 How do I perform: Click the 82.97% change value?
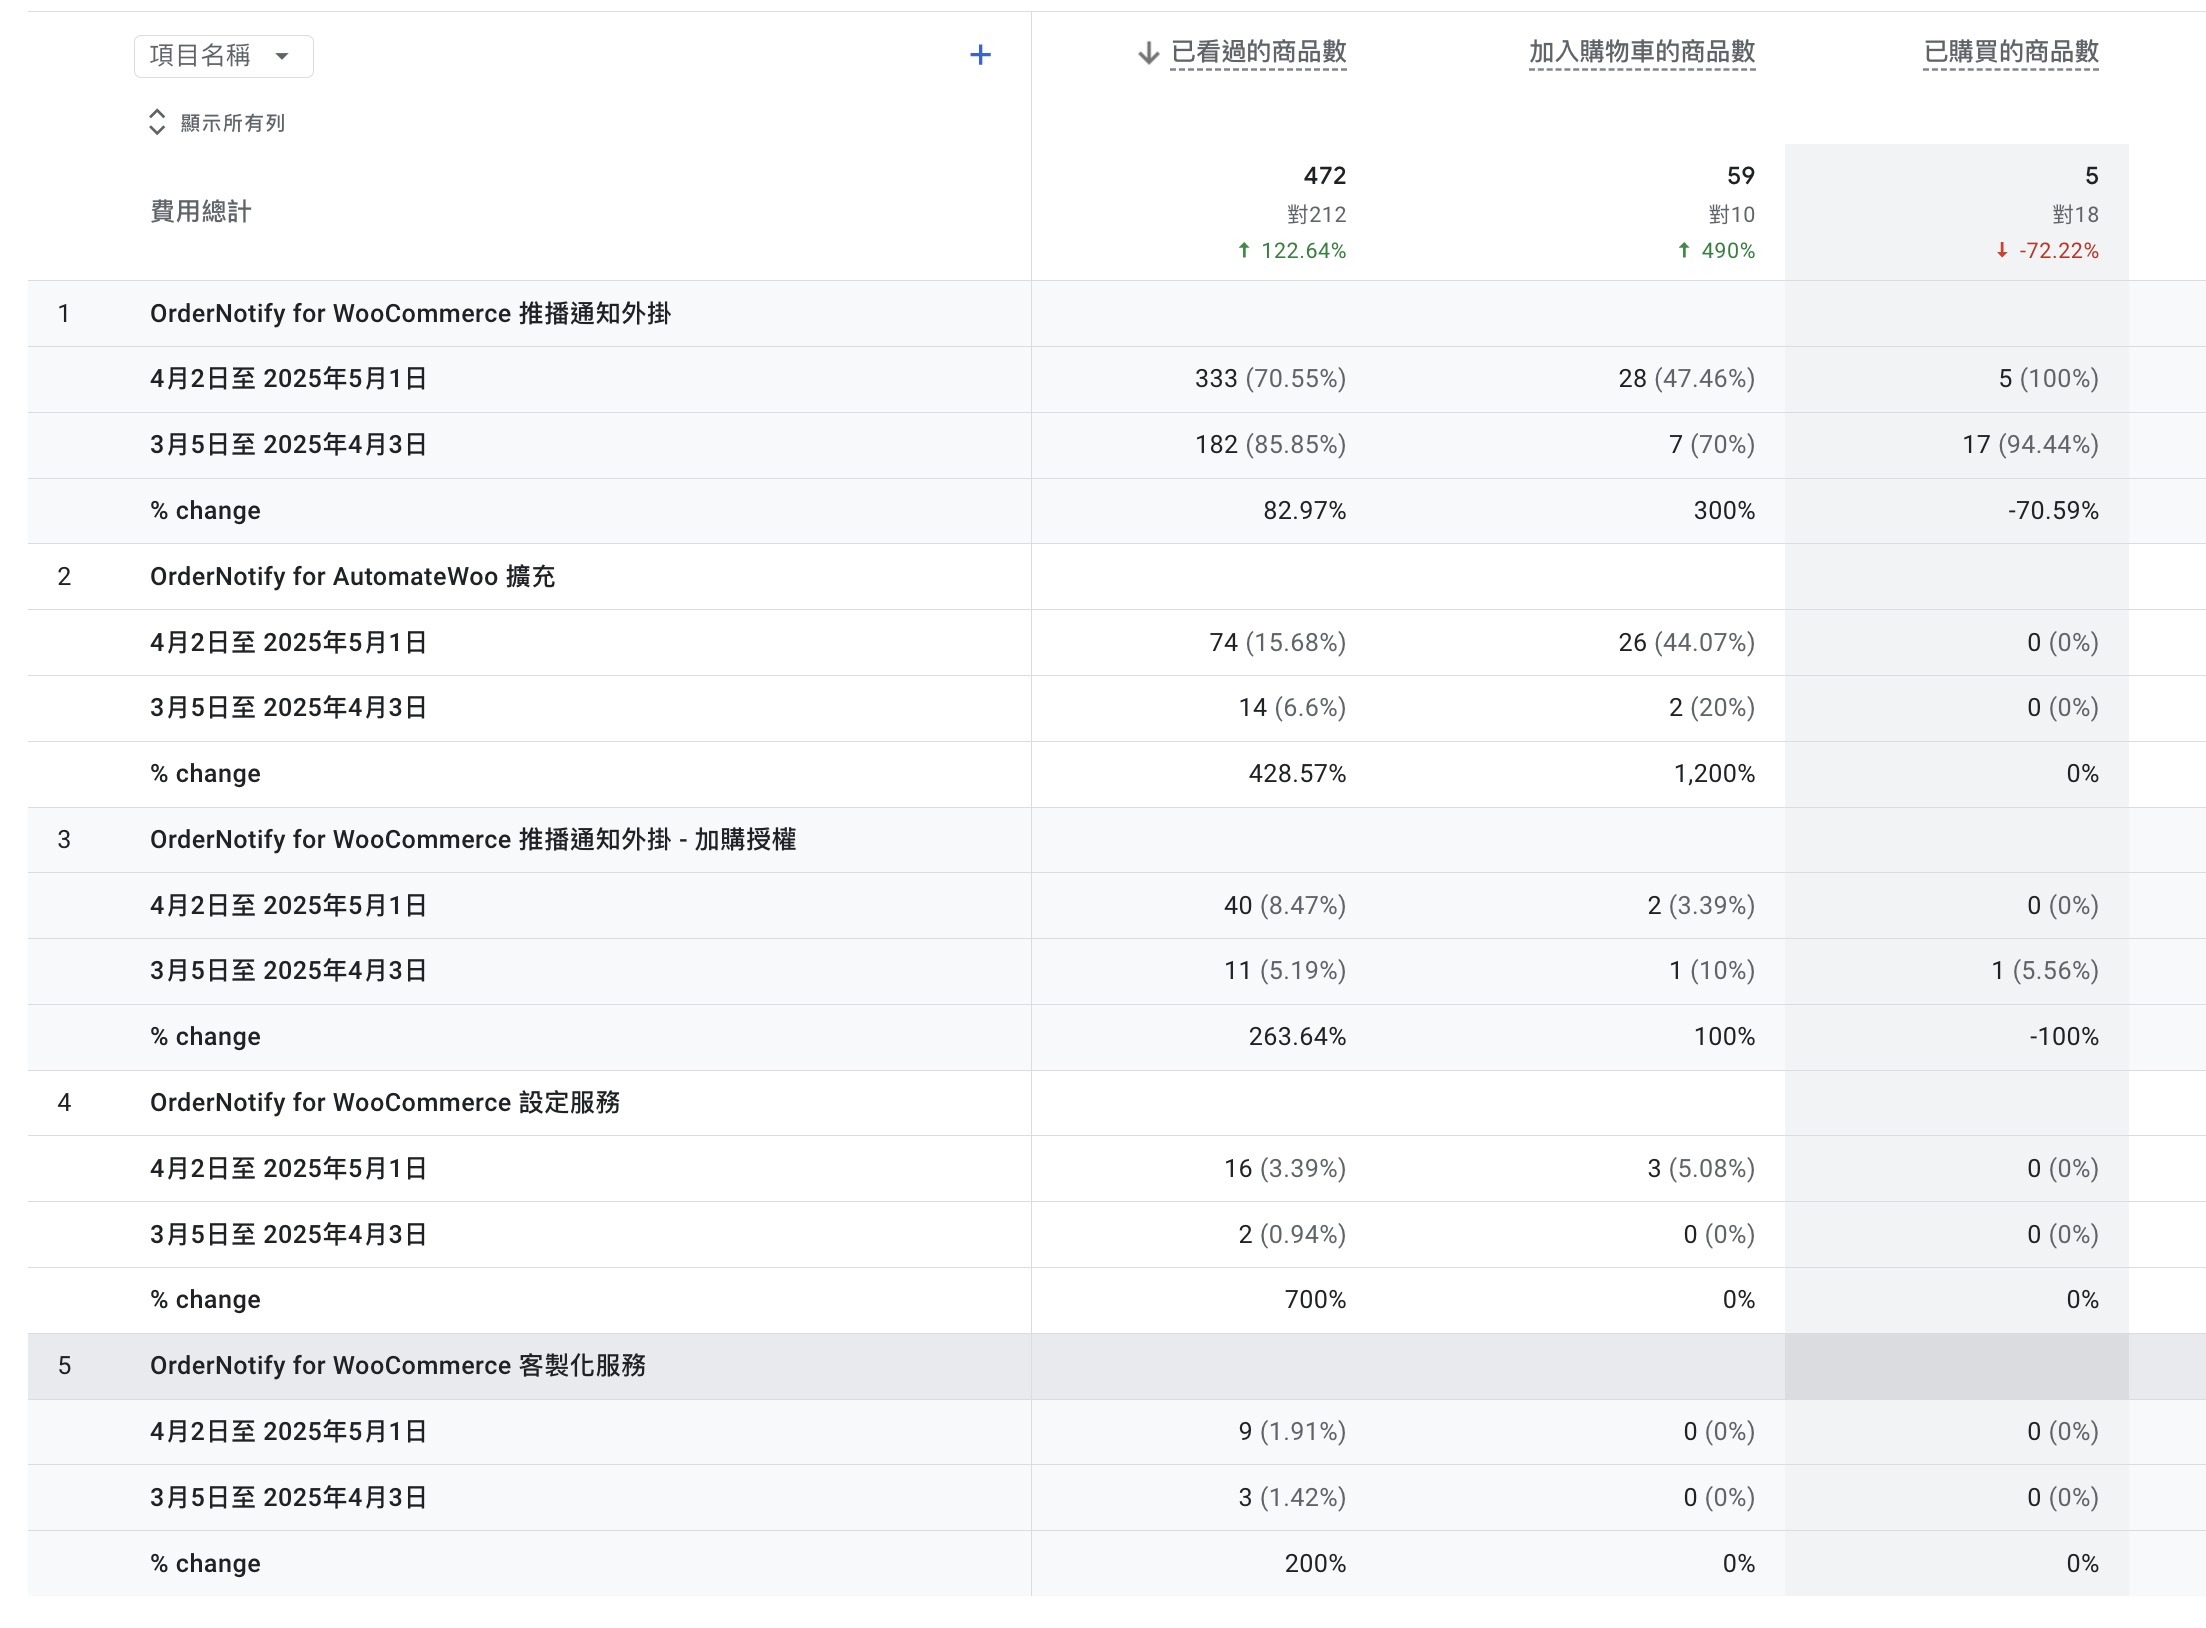coord(1304,511)
